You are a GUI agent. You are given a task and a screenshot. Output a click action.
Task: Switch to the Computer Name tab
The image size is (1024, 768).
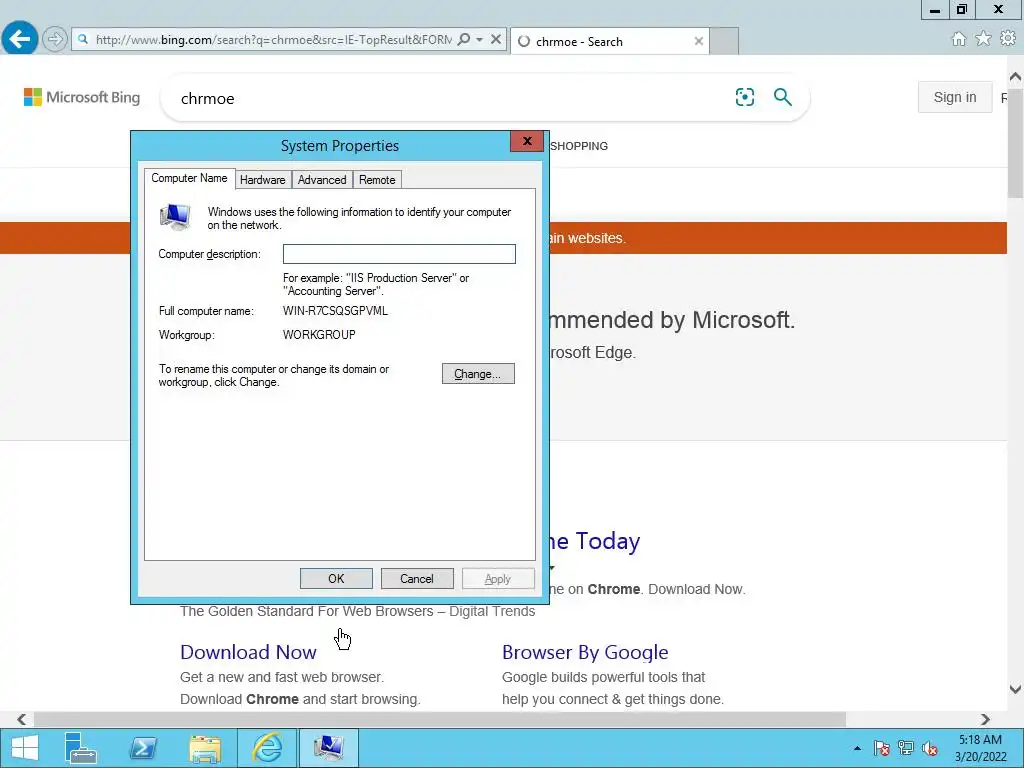click(189, 178)
